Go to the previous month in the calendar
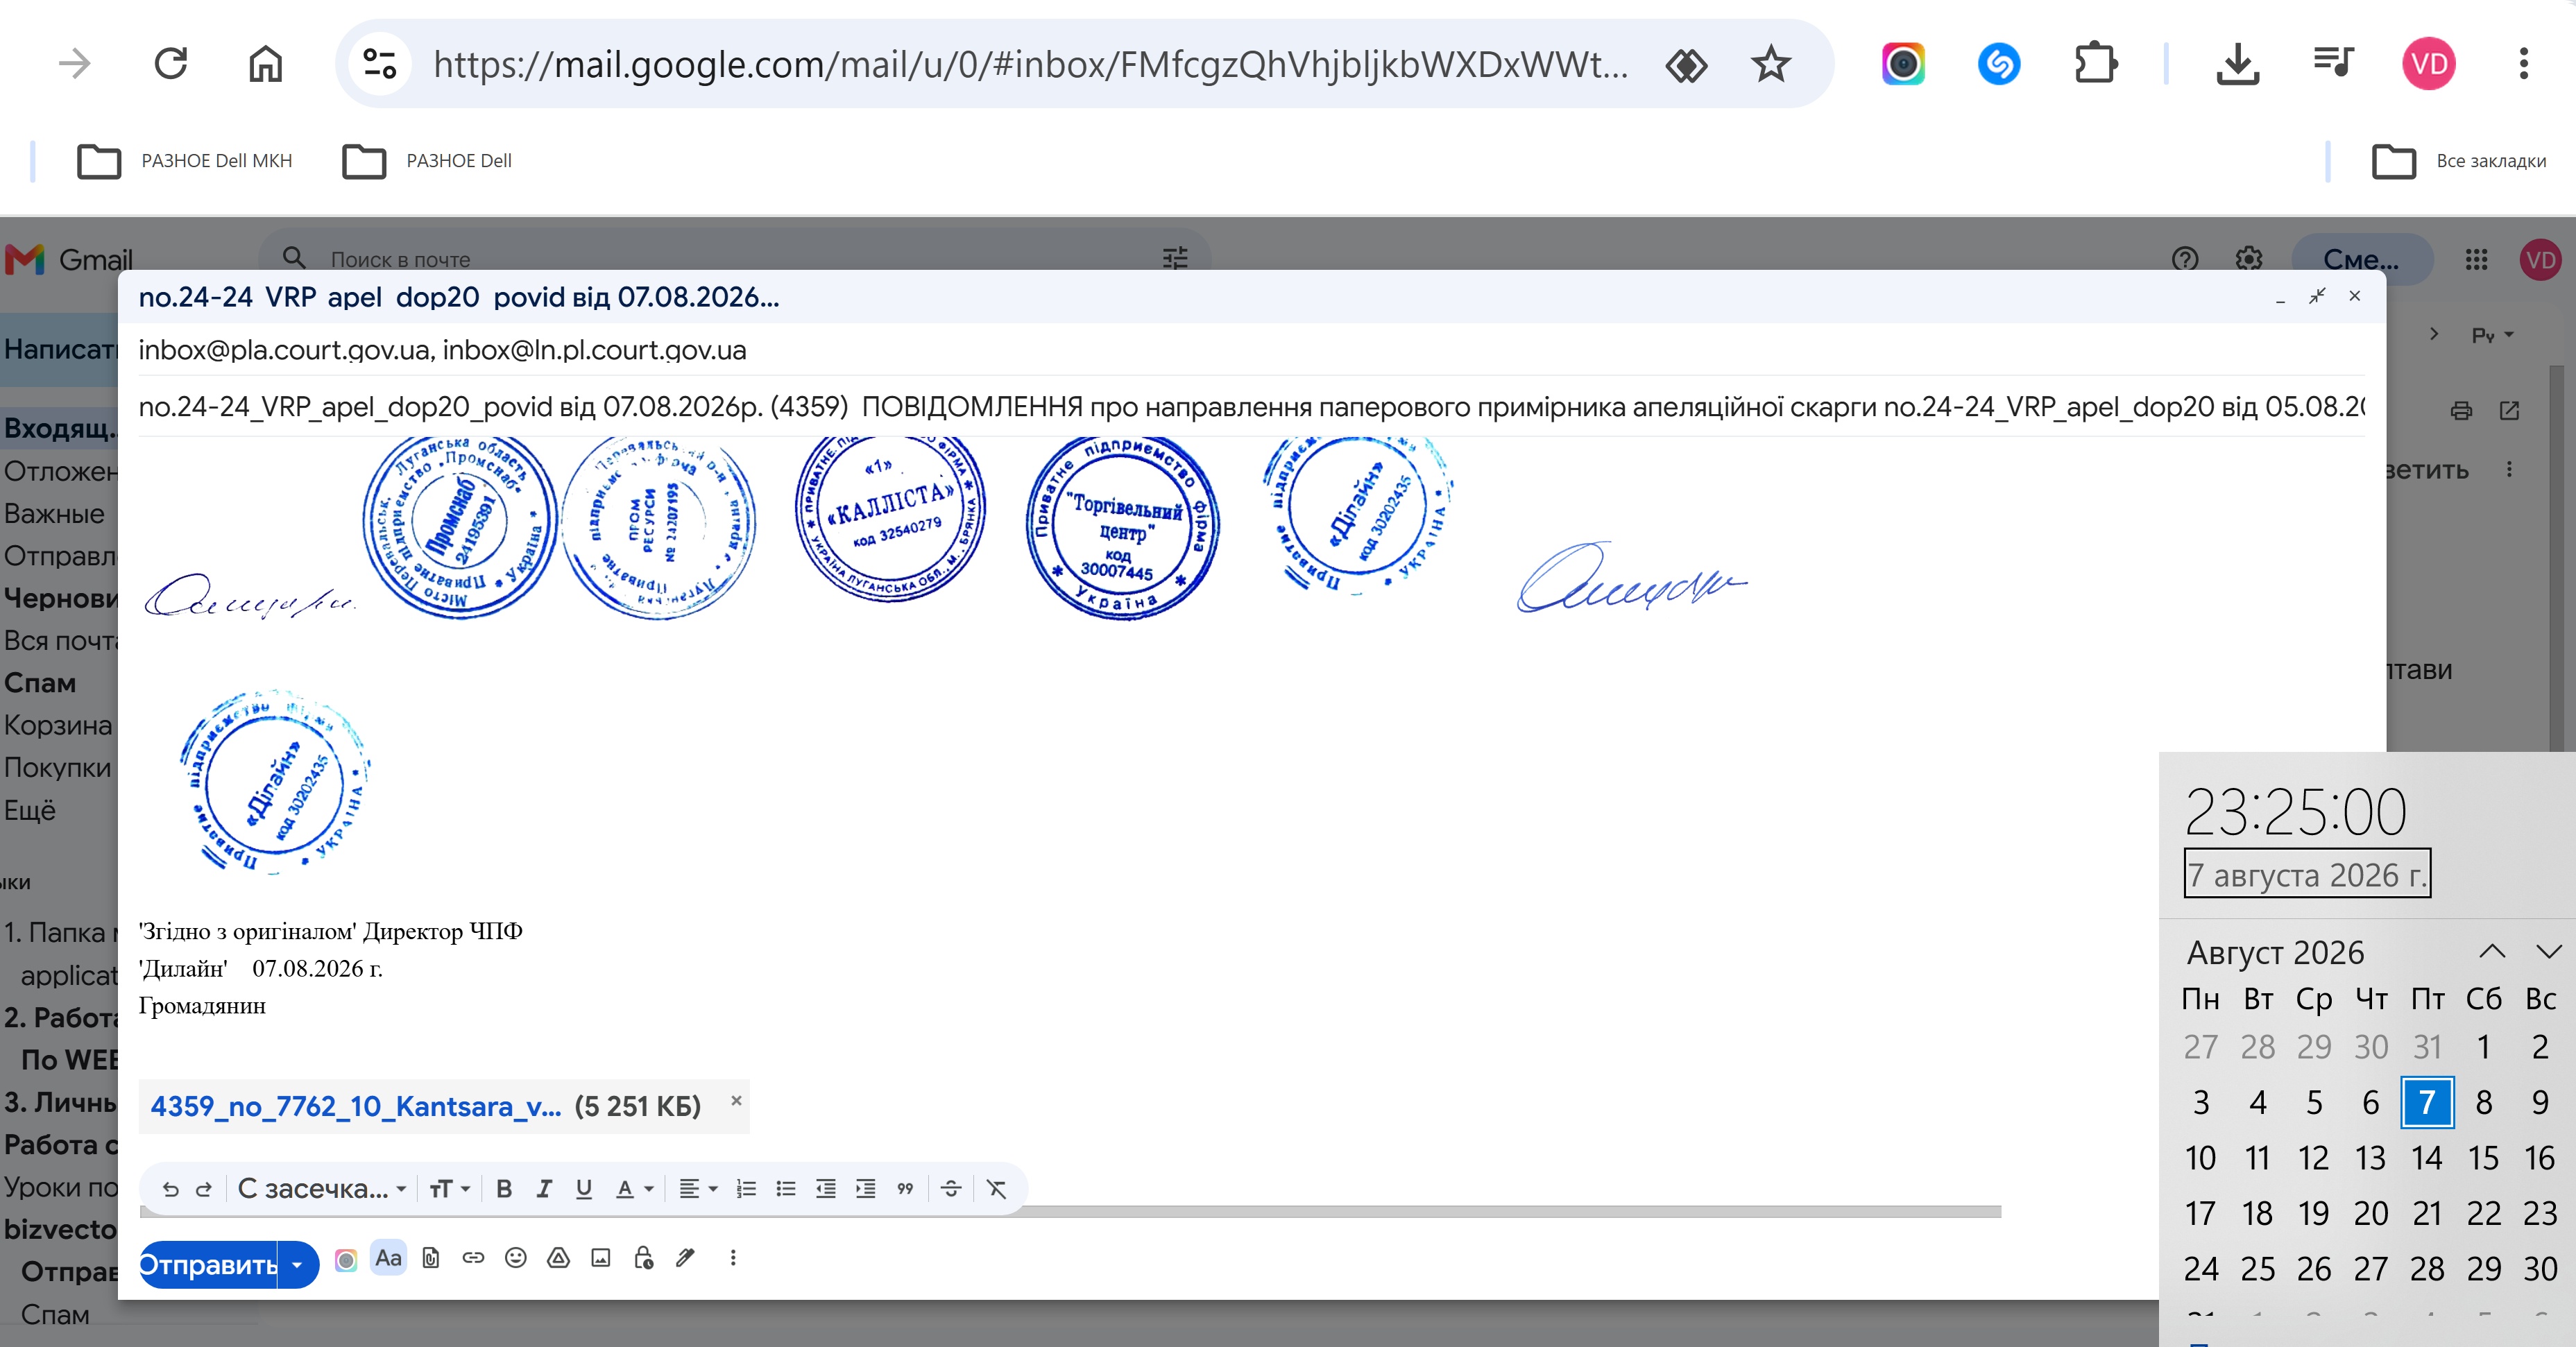The width and height of the screenshot is (2576, 1347). coord(2492,951)
